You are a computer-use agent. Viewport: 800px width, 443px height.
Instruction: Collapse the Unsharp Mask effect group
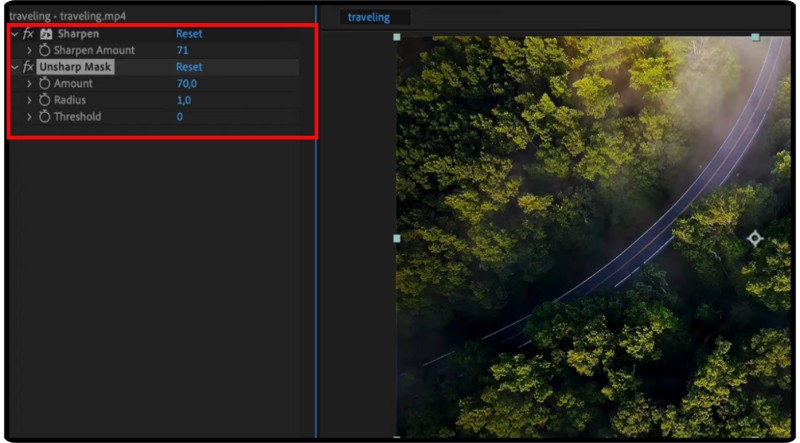pos(14,67)
